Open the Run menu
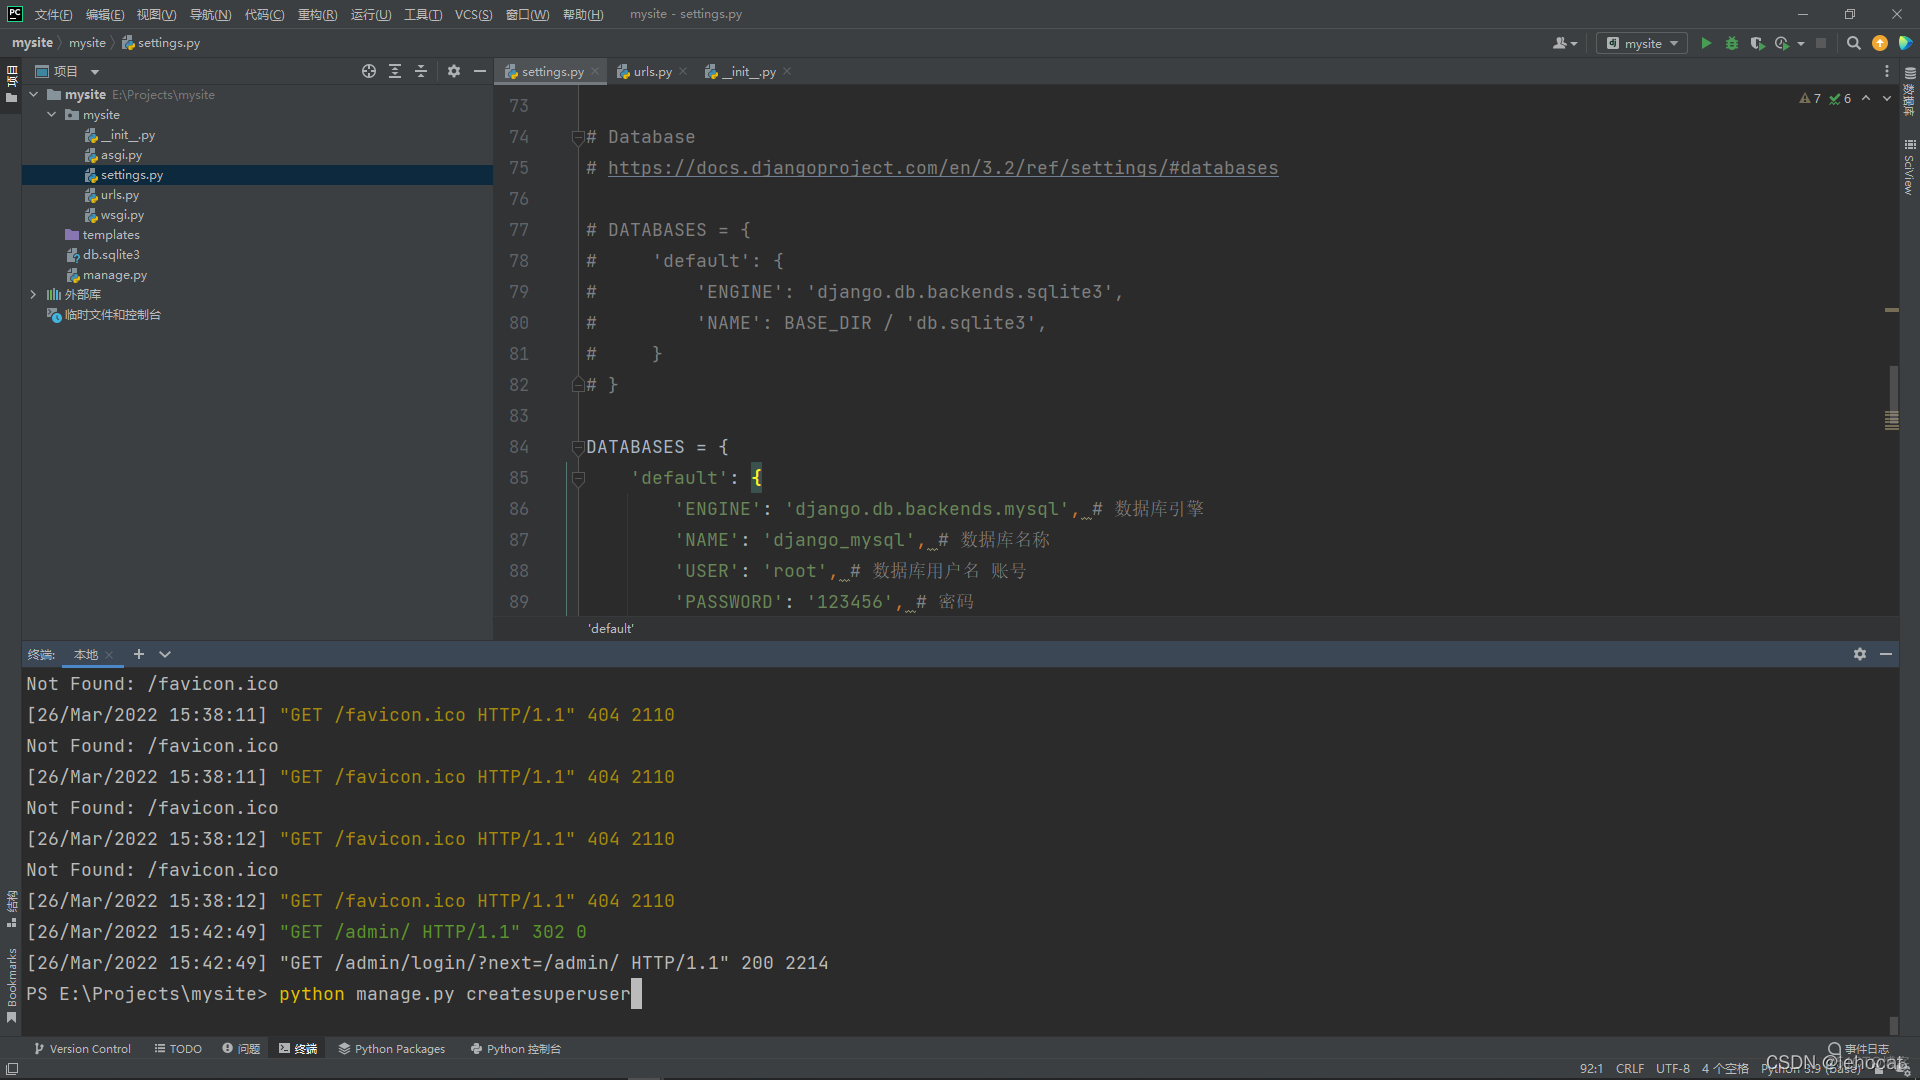The width and height of the screenshot is (1920, 1080). click(x=371, y=14)
